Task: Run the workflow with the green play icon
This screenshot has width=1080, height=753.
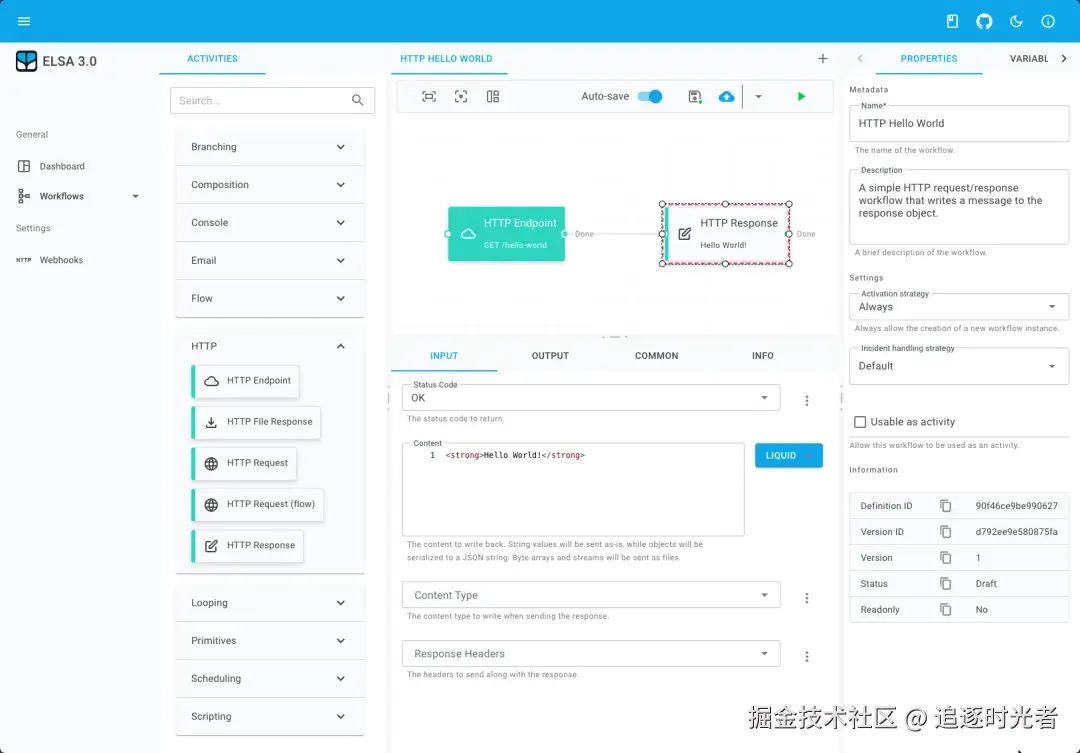Action: 801,96
